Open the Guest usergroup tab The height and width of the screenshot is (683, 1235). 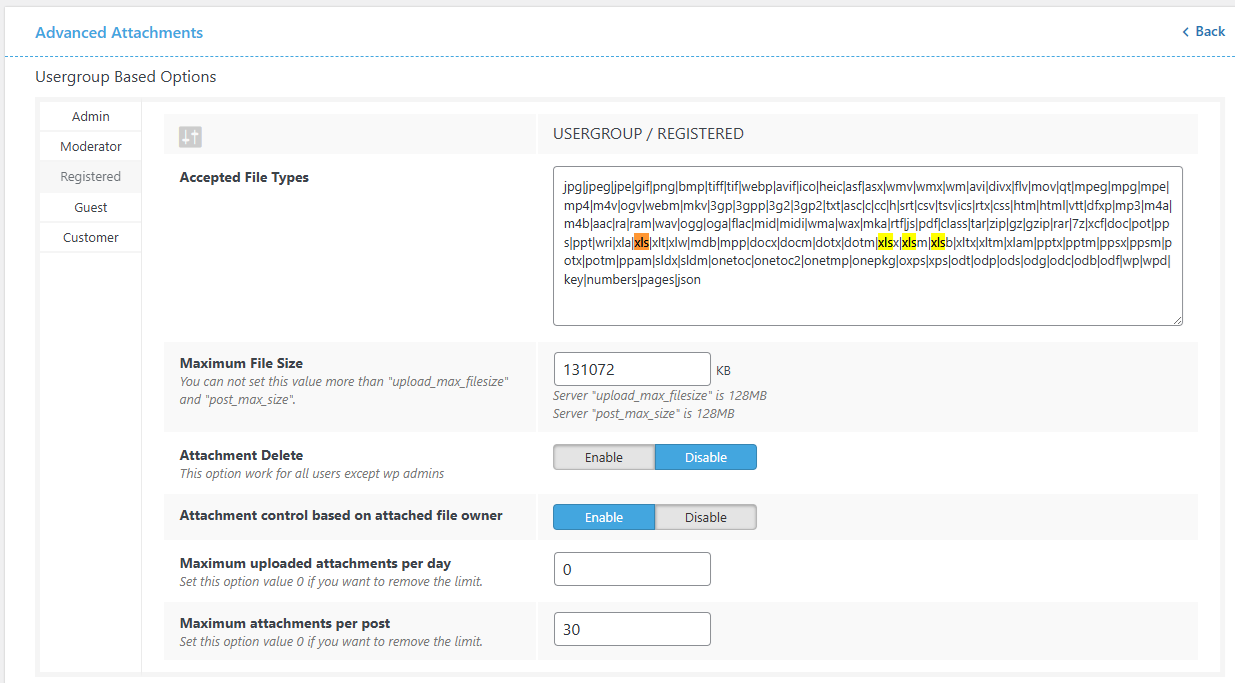pyautogui.click(x=90, y=207)
